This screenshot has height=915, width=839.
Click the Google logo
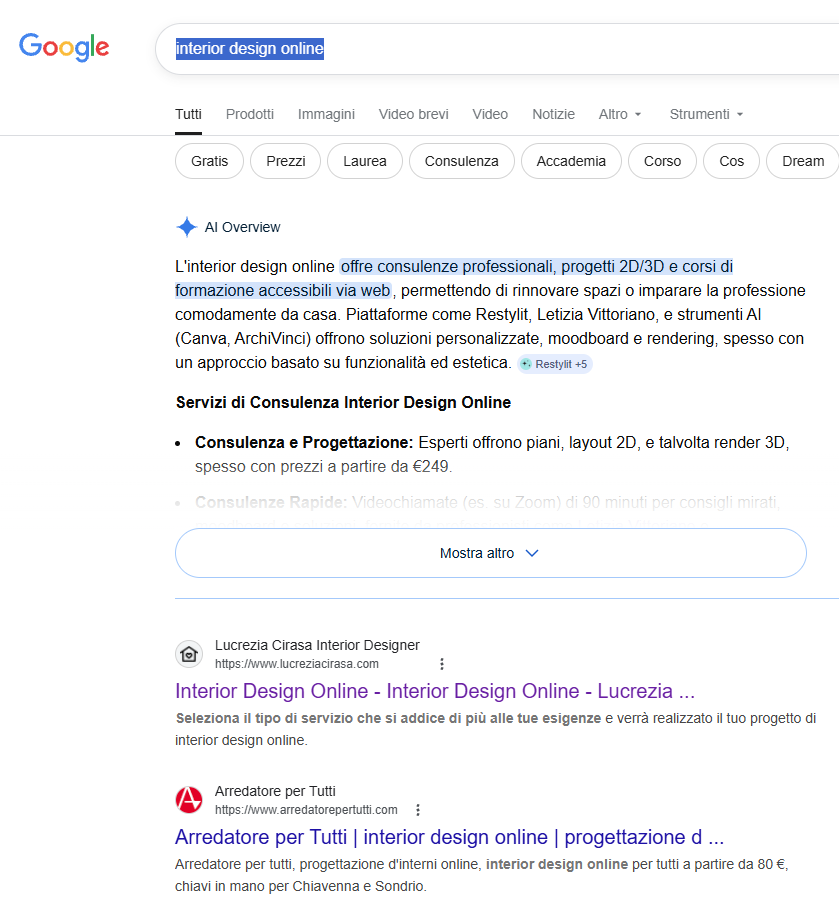pyautogui.click(x=64, y=47)
